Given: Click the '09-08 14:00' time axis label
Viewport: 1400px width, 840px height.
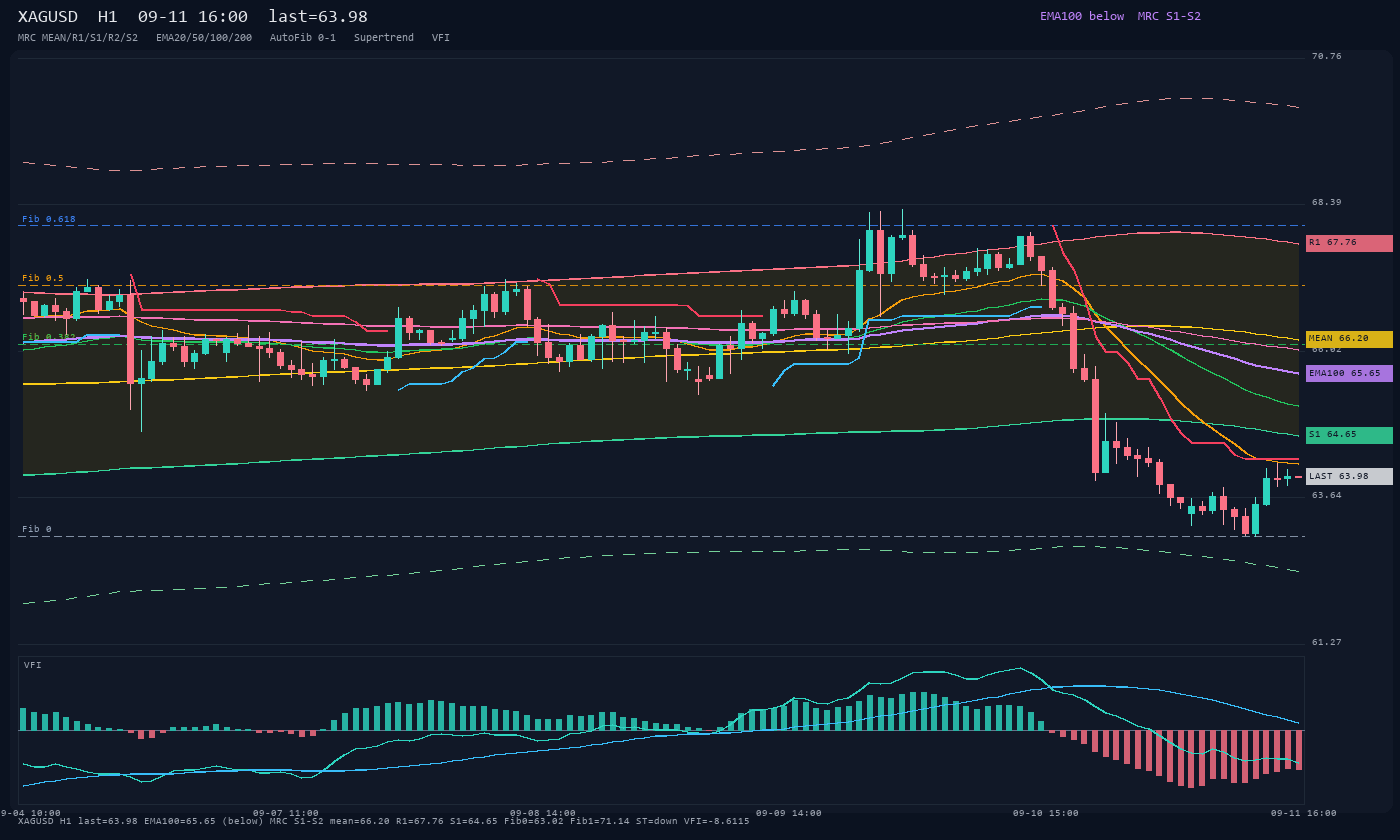Looking at the screenshot, I should click(x=543, y=813).
